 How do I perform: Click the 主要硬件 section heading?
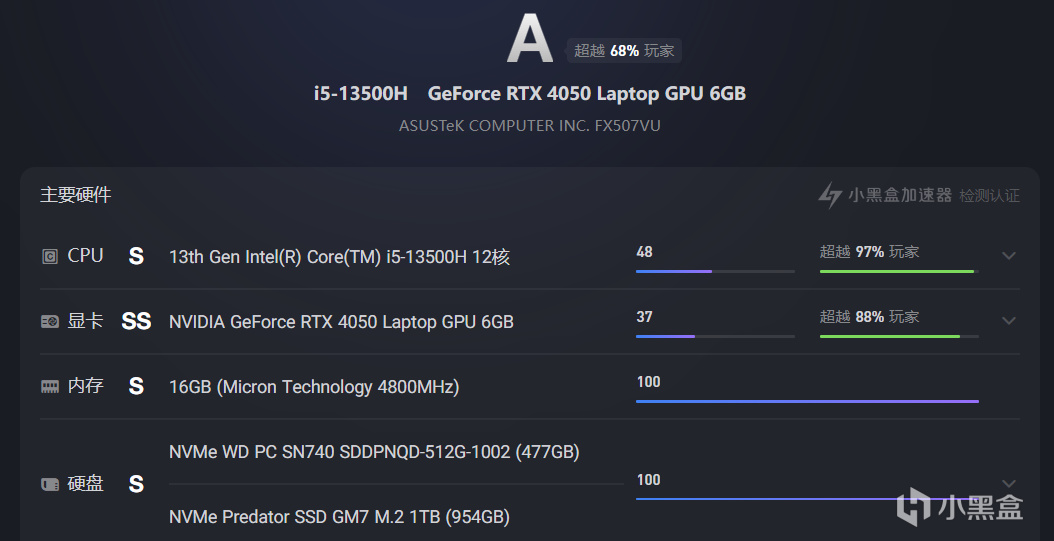coord(76,195)
